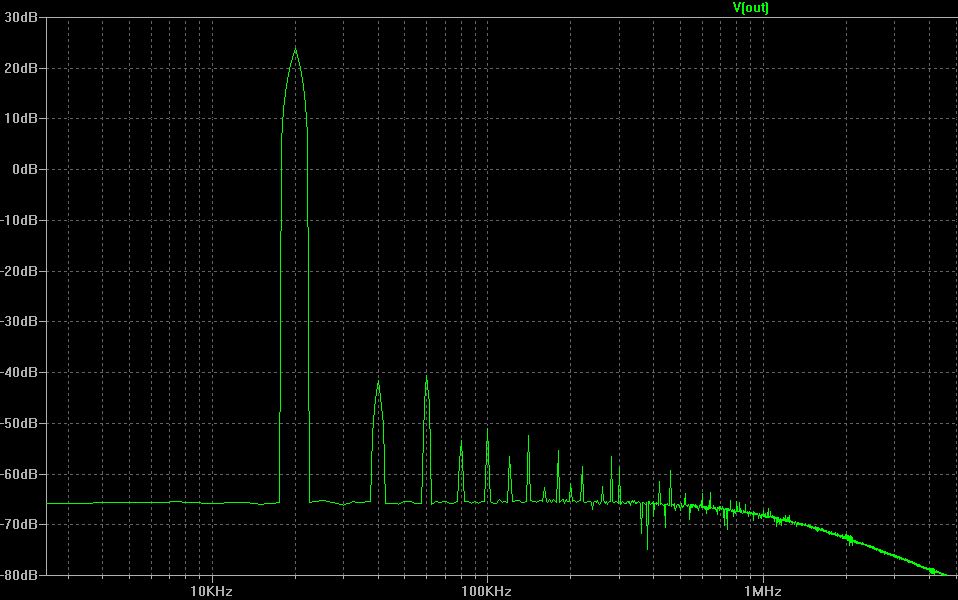958x600 pixels.
Task: Click the -10dB axis label
Action: click(x=19, y=220)
